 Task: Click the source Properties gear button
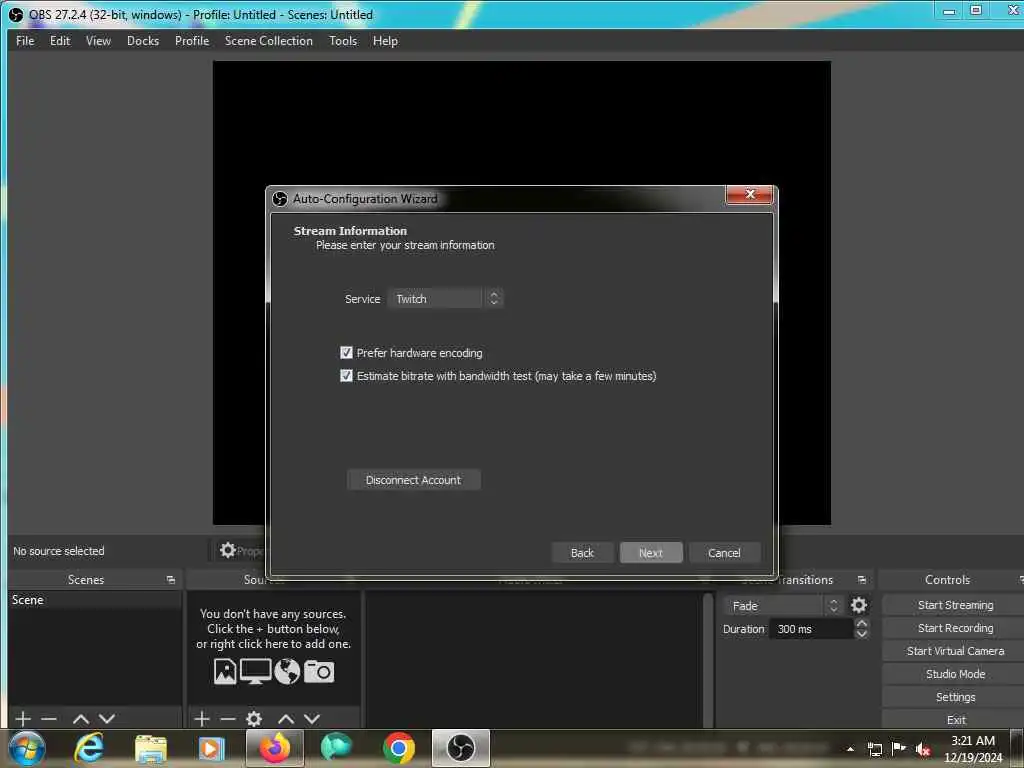coord(240,551)
